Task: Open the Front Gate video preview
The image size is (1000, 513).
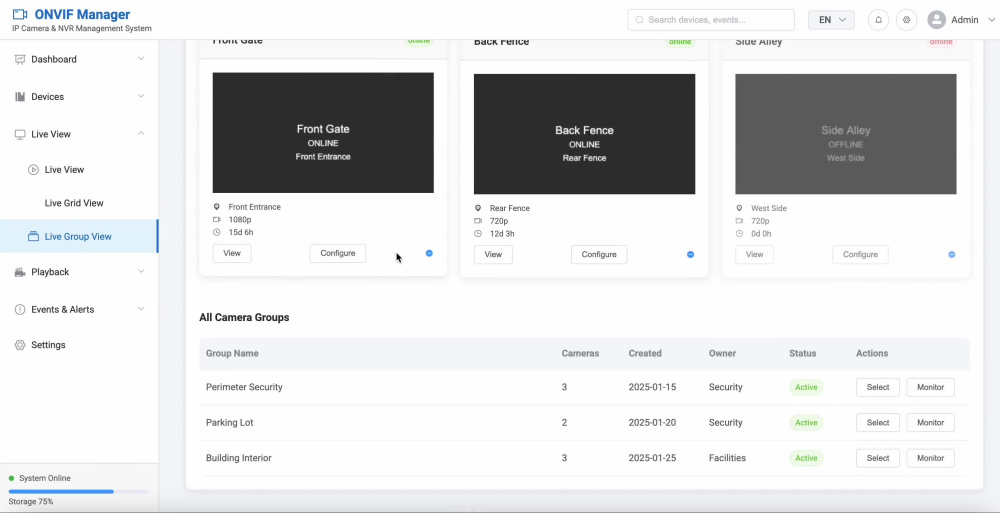Action: click(323, 133)
